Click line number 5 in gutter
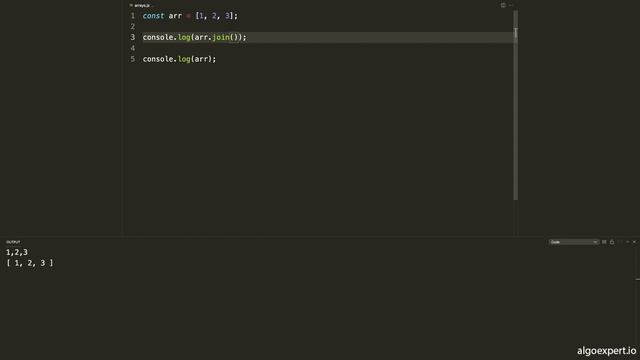Viewport: 640px width, 360px height. [133, 59]
